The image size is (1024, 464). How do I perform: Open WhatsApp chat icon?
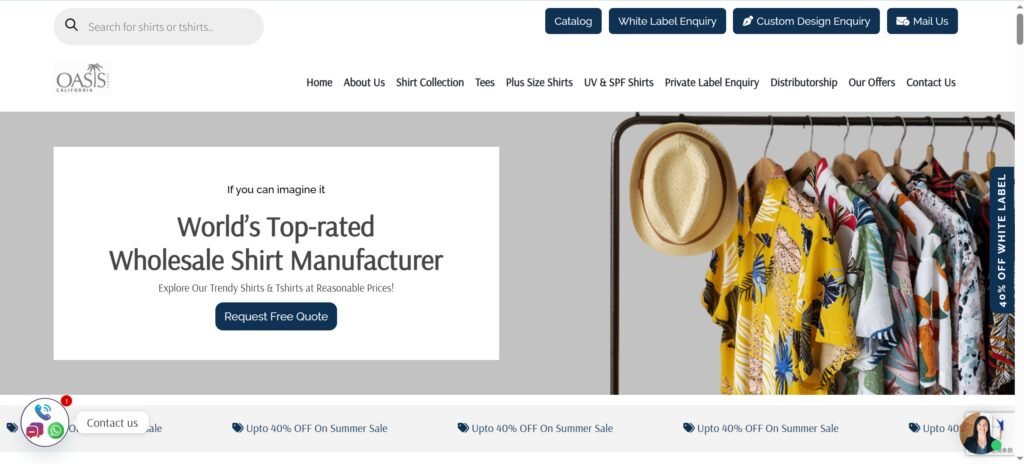[x=56, y=431]
